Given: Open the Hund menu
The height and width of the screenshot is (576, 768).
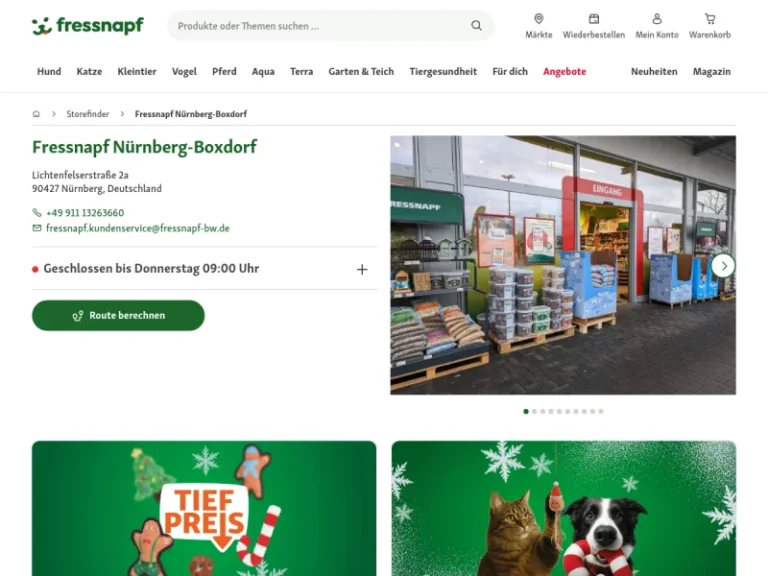Looking at the screenshot, I should 49,72.
